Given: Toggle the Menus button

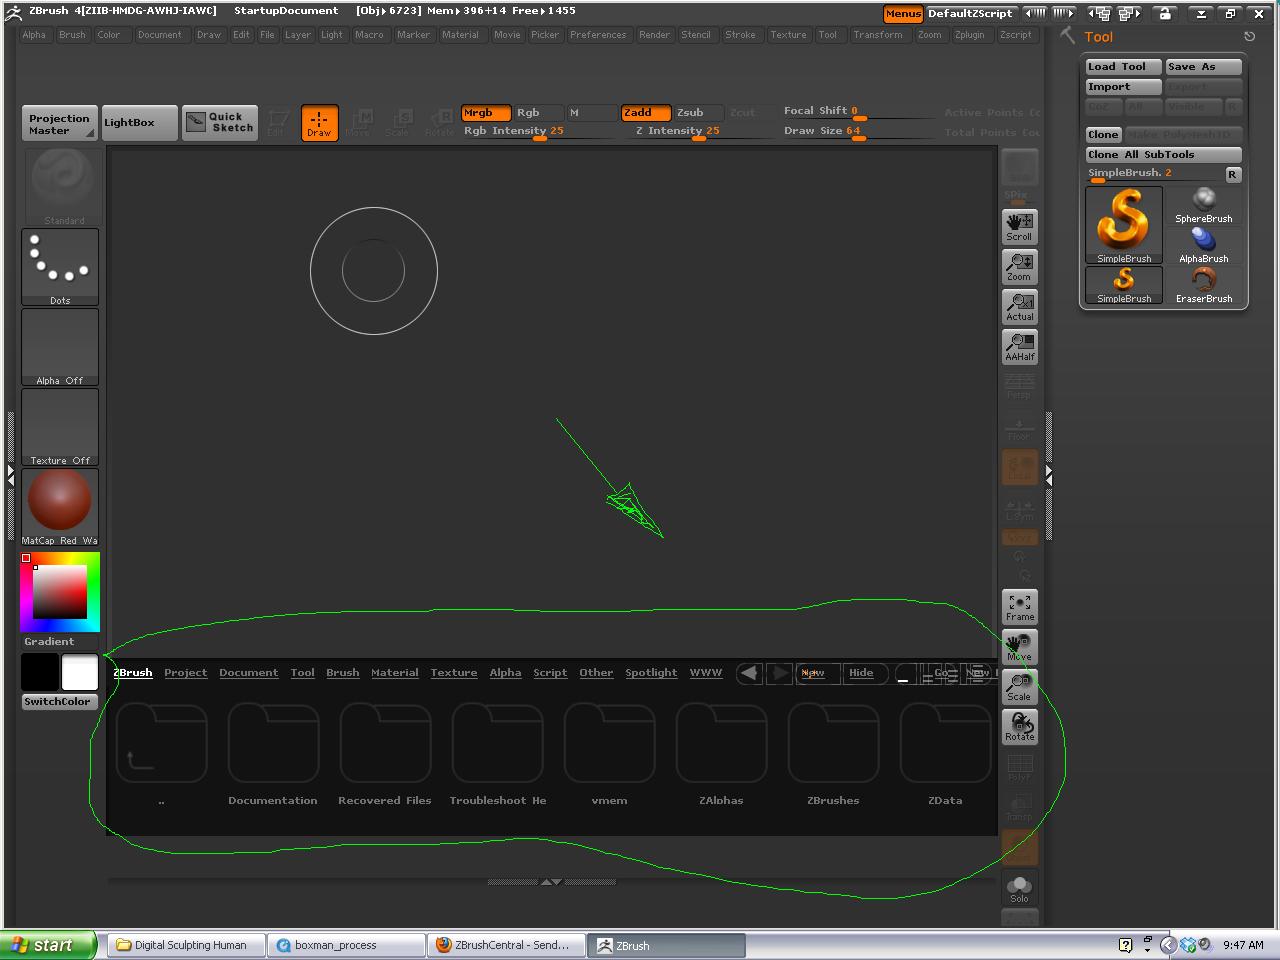Looking at the screenshot, I should pyautogui.click(x=902, y=14).
